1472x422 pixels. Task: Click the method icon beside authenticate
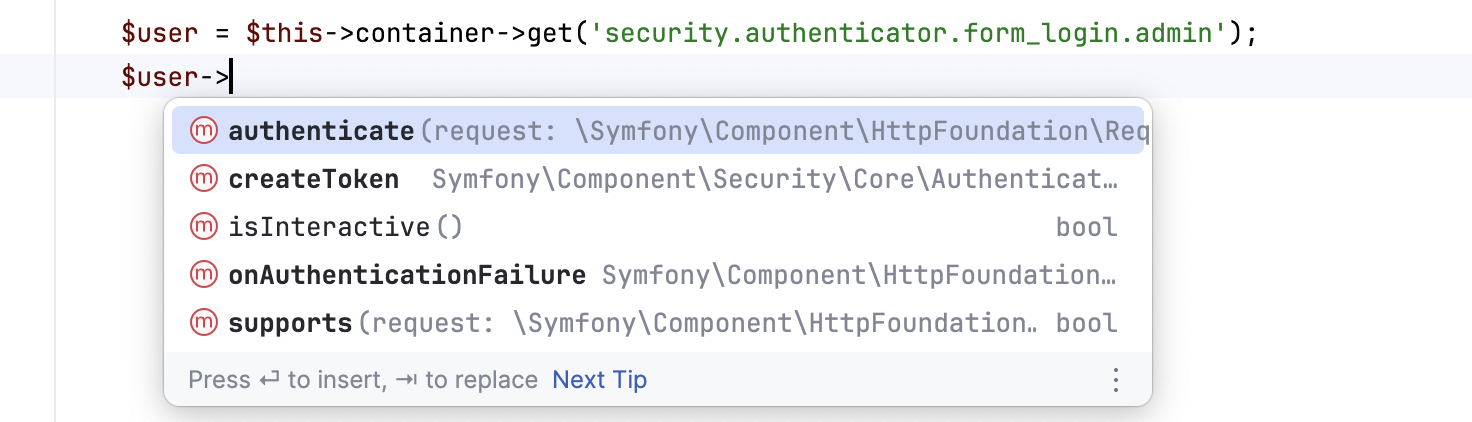(203, 131)
